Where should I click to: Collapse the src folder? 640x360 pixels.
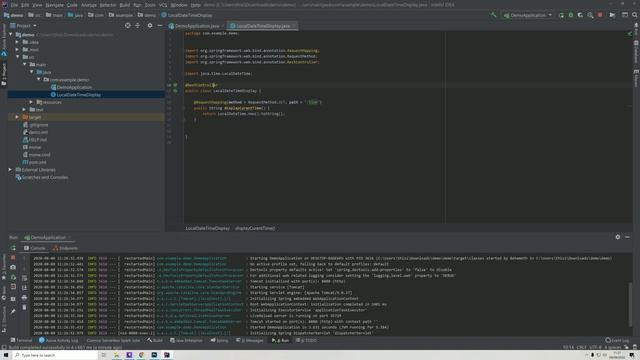click(x=18, y=57)
